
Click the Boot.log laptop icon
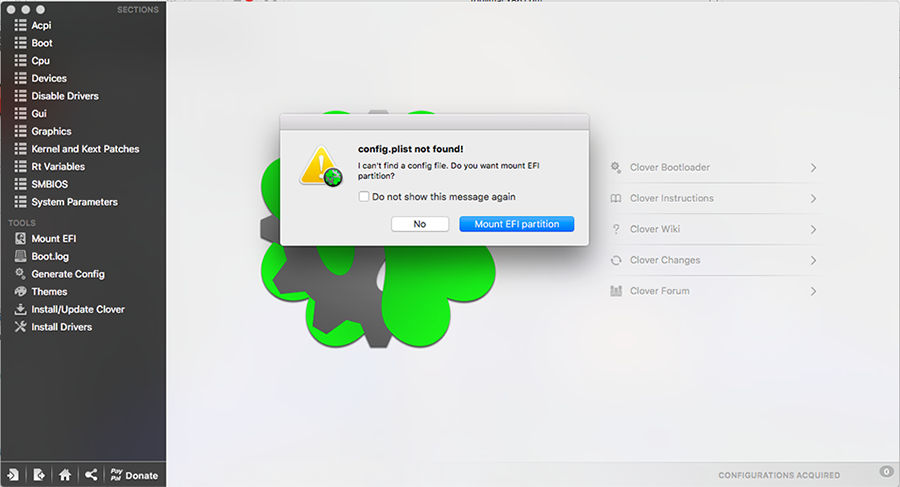coord(21,256)
